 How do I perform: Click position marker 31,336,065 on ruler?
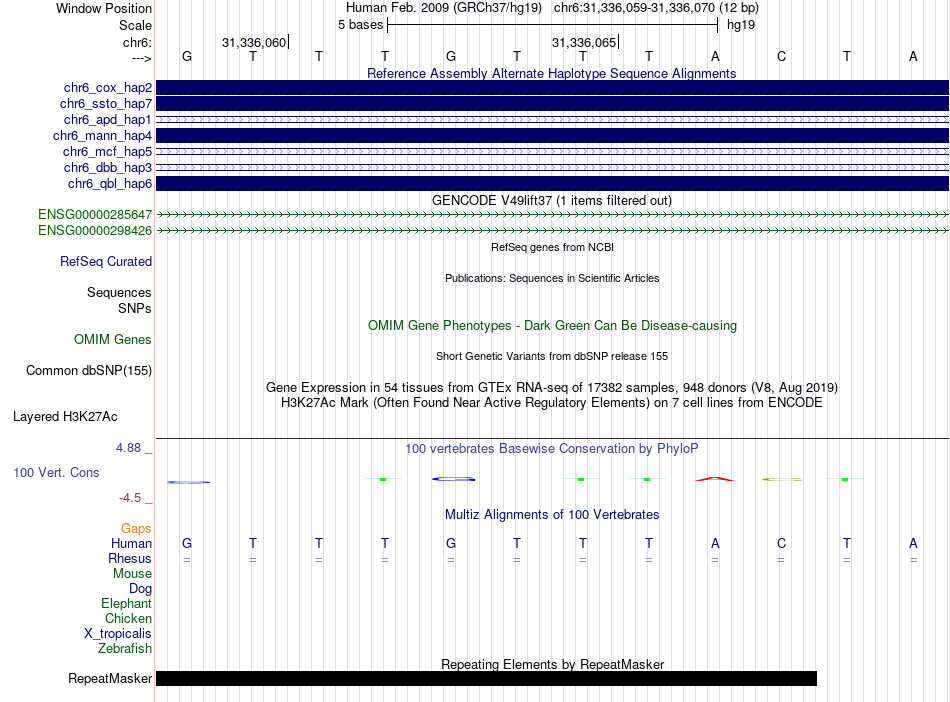click(x=585, y=42)
